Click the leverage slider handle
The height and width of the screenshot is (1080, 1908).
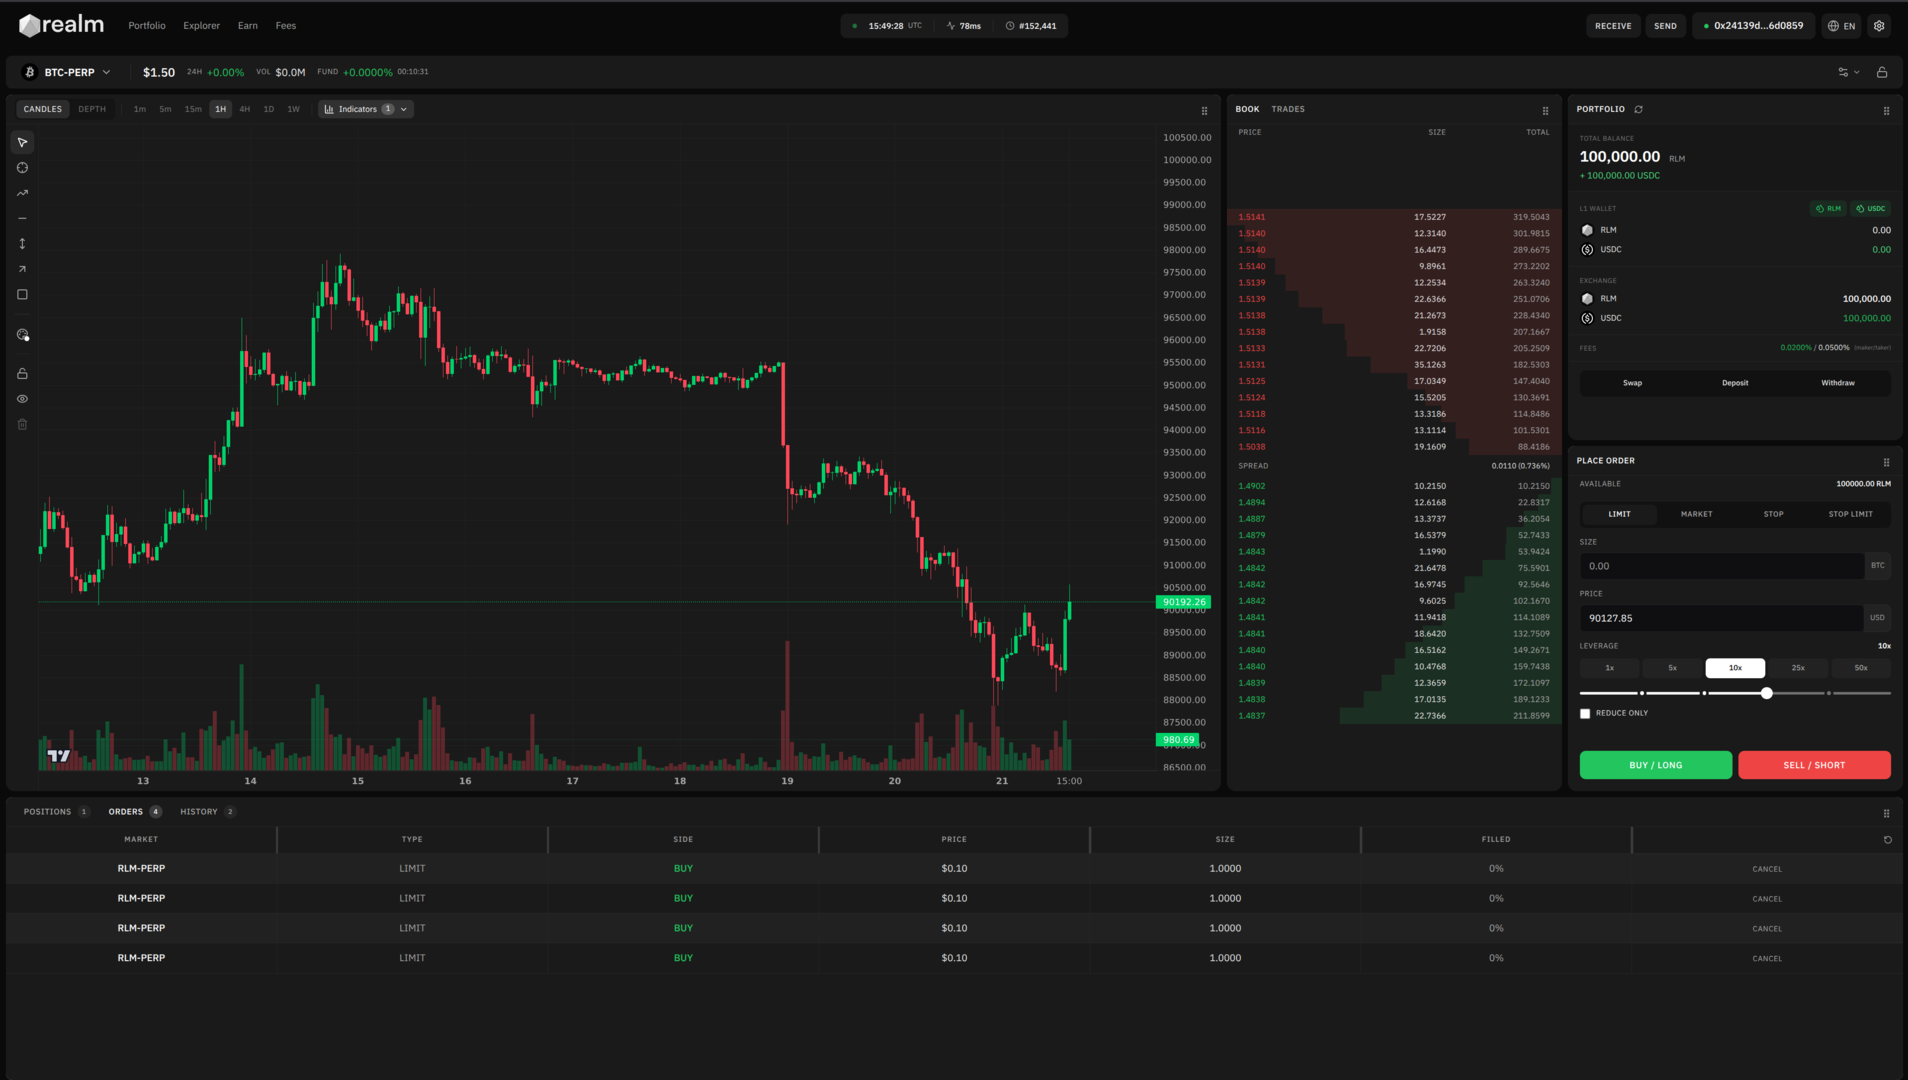click(x=1766, y=693)
